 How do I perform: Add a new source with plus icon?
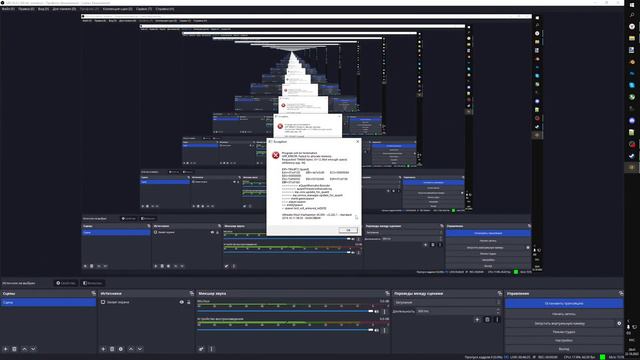103,349
